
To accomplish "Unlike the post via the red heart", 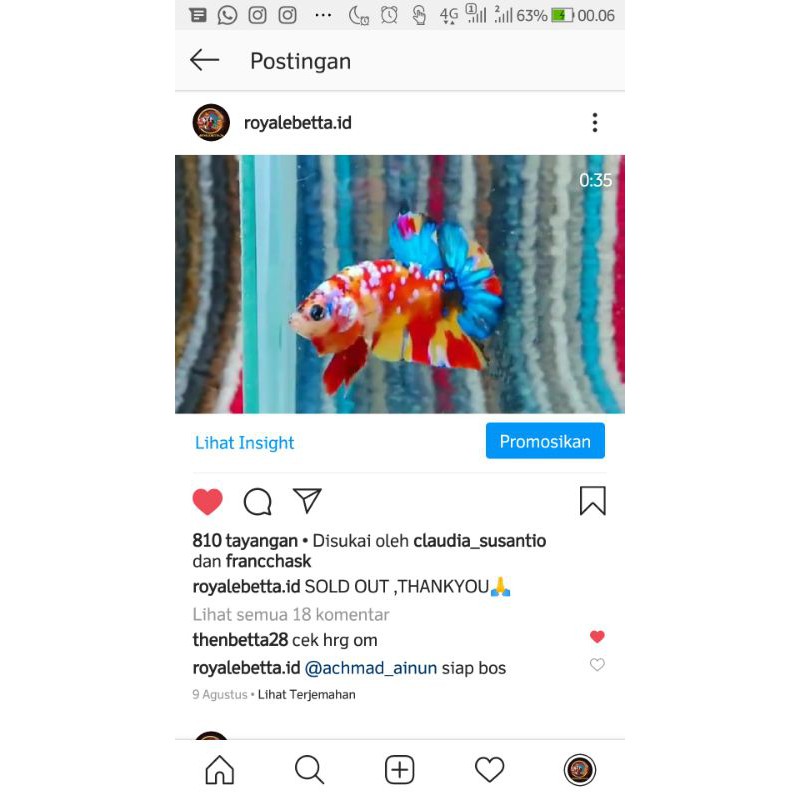I will [x=208, y=502].
